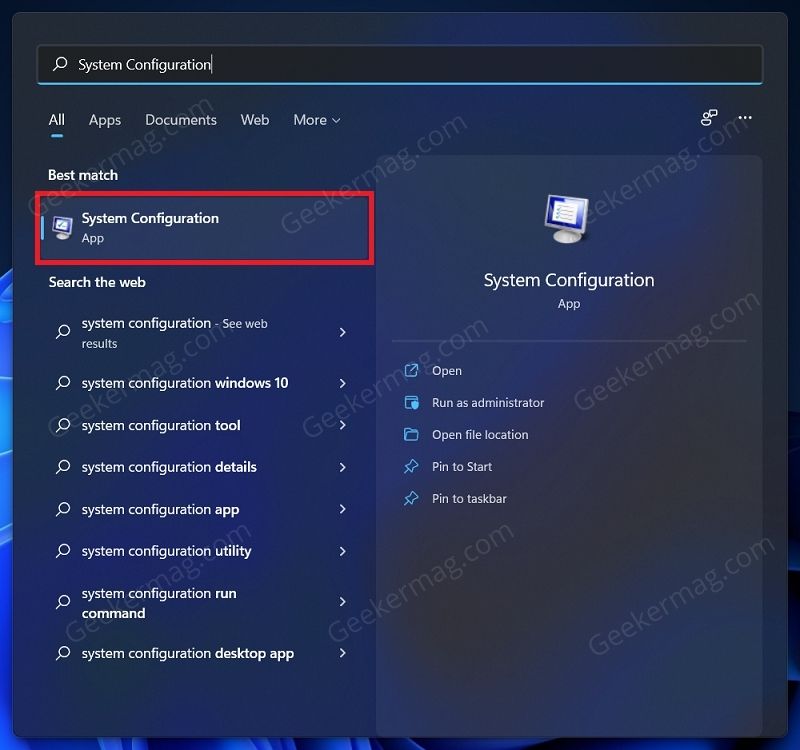This screenshot has width=800, height=750.
Task: Switch to the Documents tab
Action: click(181, 120)
